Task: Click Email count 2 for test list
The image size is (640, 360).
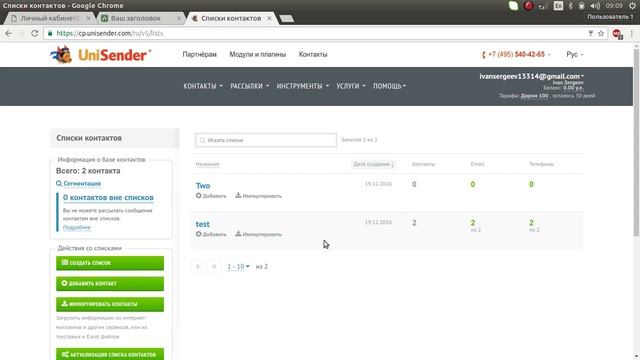Action: [473, 223]
